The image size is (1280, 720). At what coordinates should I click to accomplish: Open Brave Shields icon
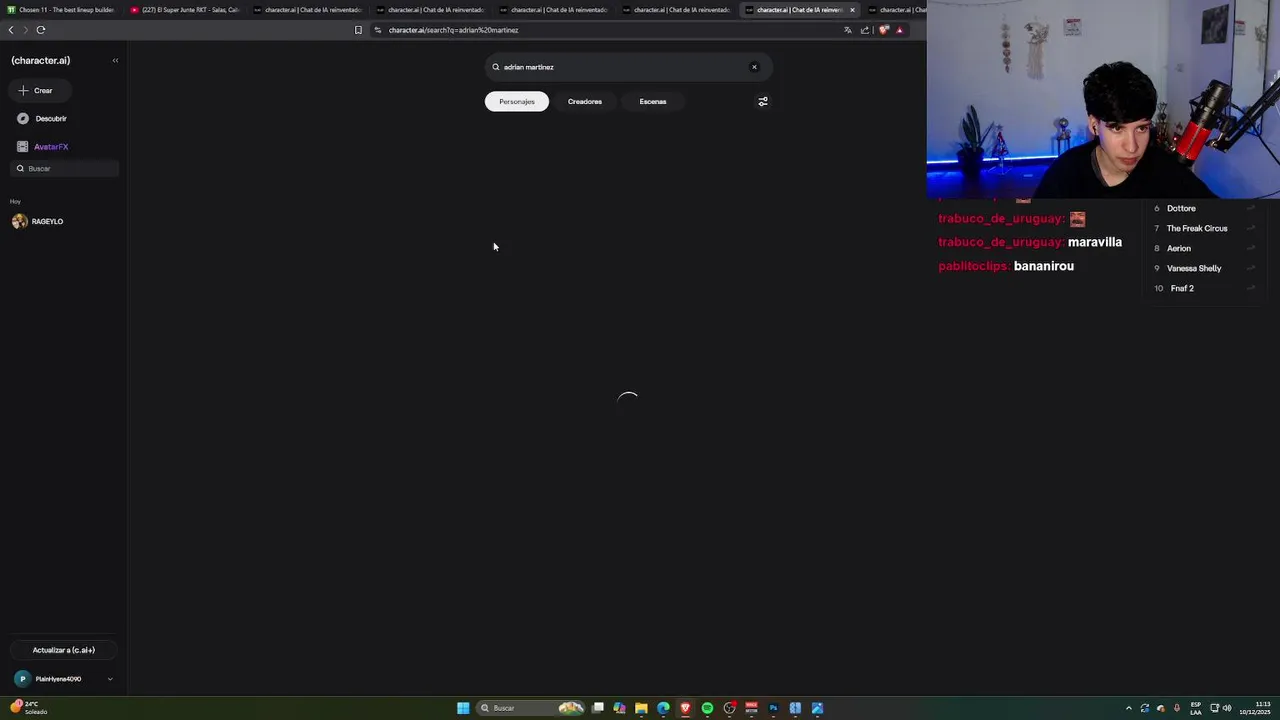click(x=884, y=30)
